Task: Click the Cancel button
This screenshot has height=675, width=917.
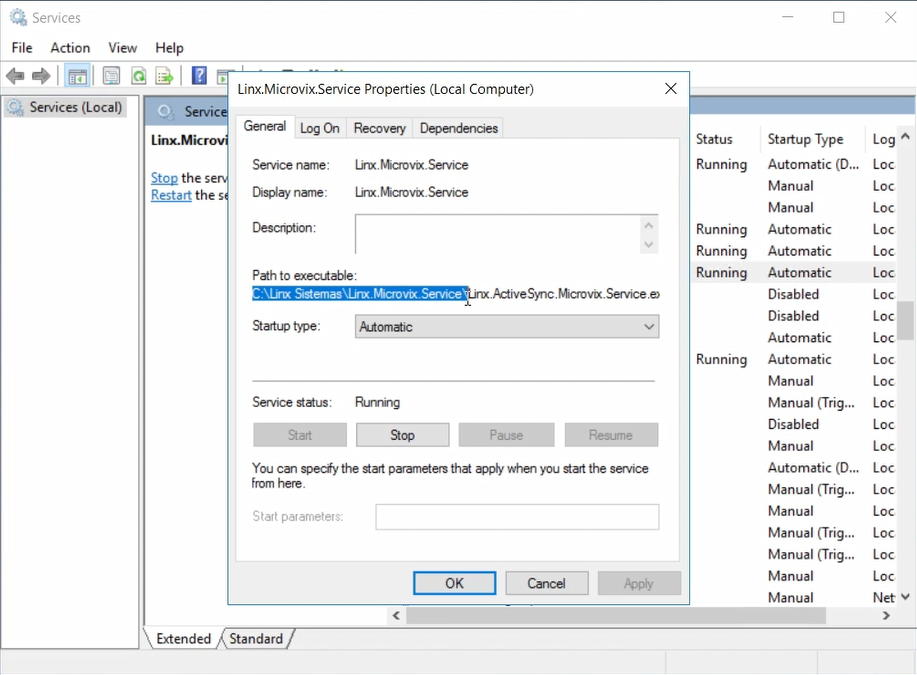Action: point(546,583)
